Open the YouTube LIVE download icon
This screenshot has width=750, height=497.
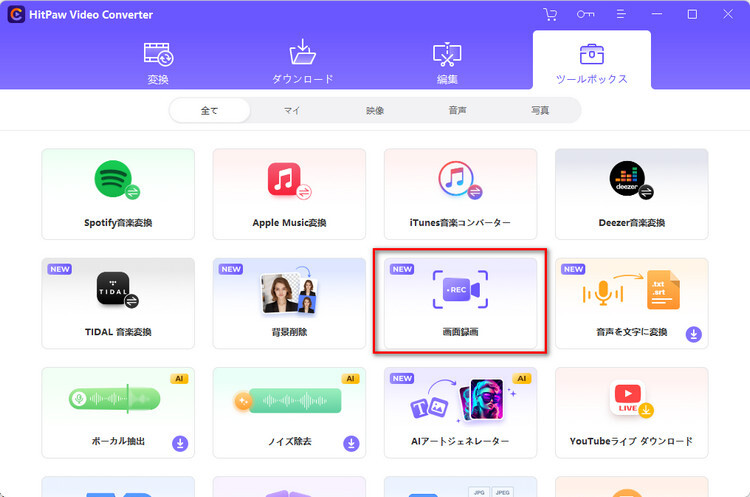(631, 398)
